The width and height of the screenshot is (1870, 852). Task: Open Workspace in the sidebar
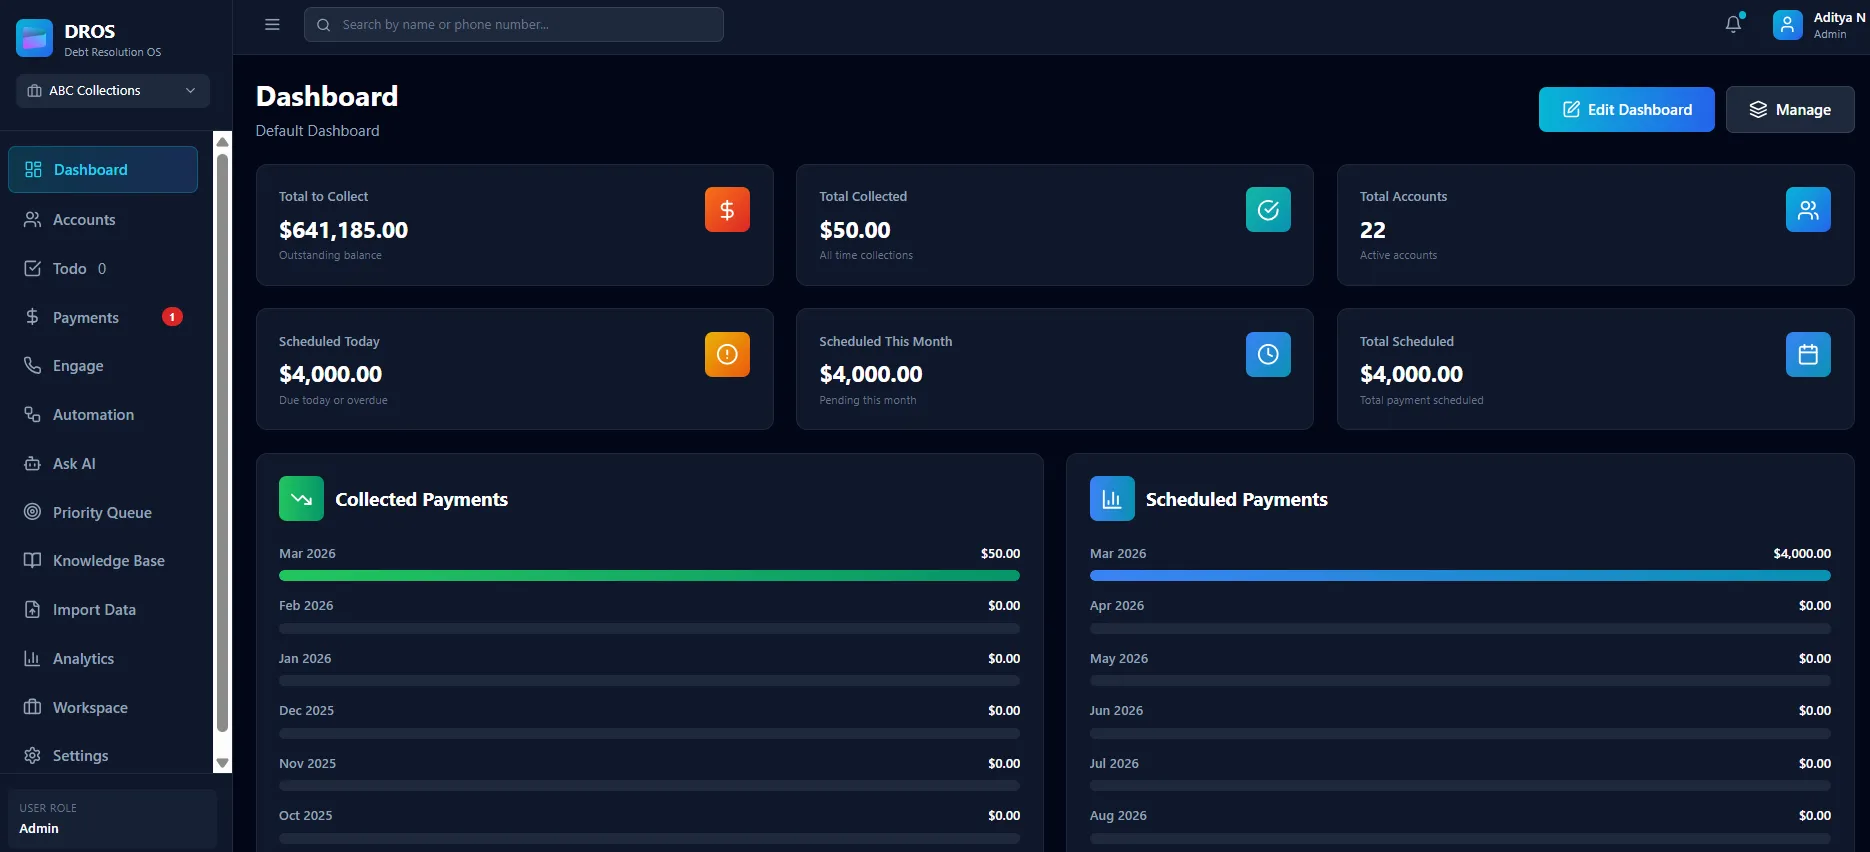coord(103,708)
